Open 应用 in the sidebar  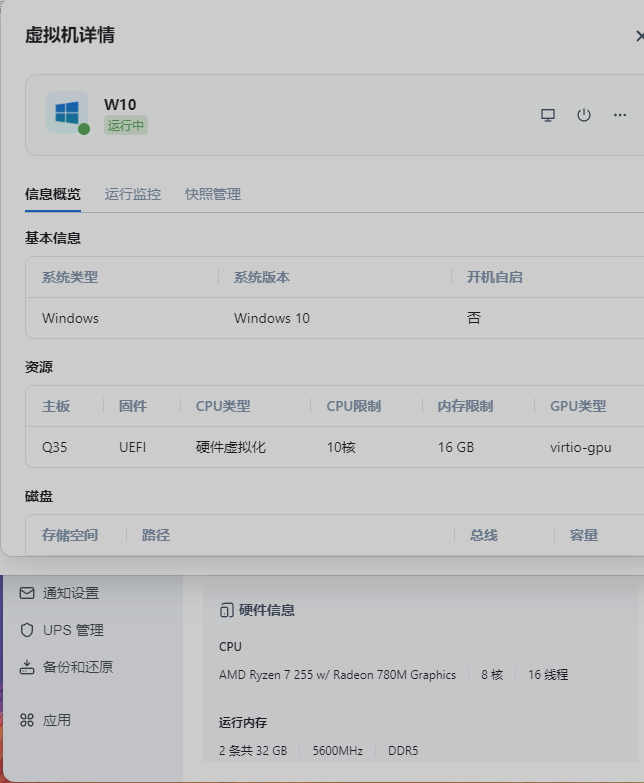(x=57, y=720)
